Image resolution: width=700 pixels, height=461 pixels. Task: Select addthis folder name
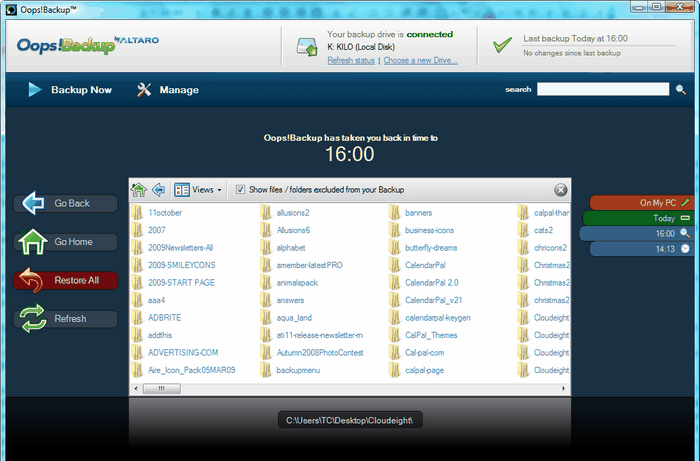pos(160,335)
